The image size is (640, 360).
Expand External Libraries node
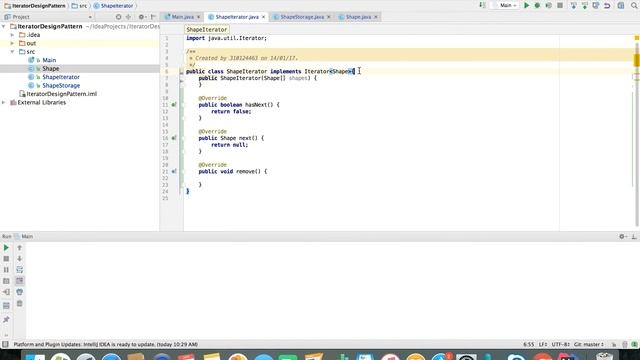[x=4, y=102]
